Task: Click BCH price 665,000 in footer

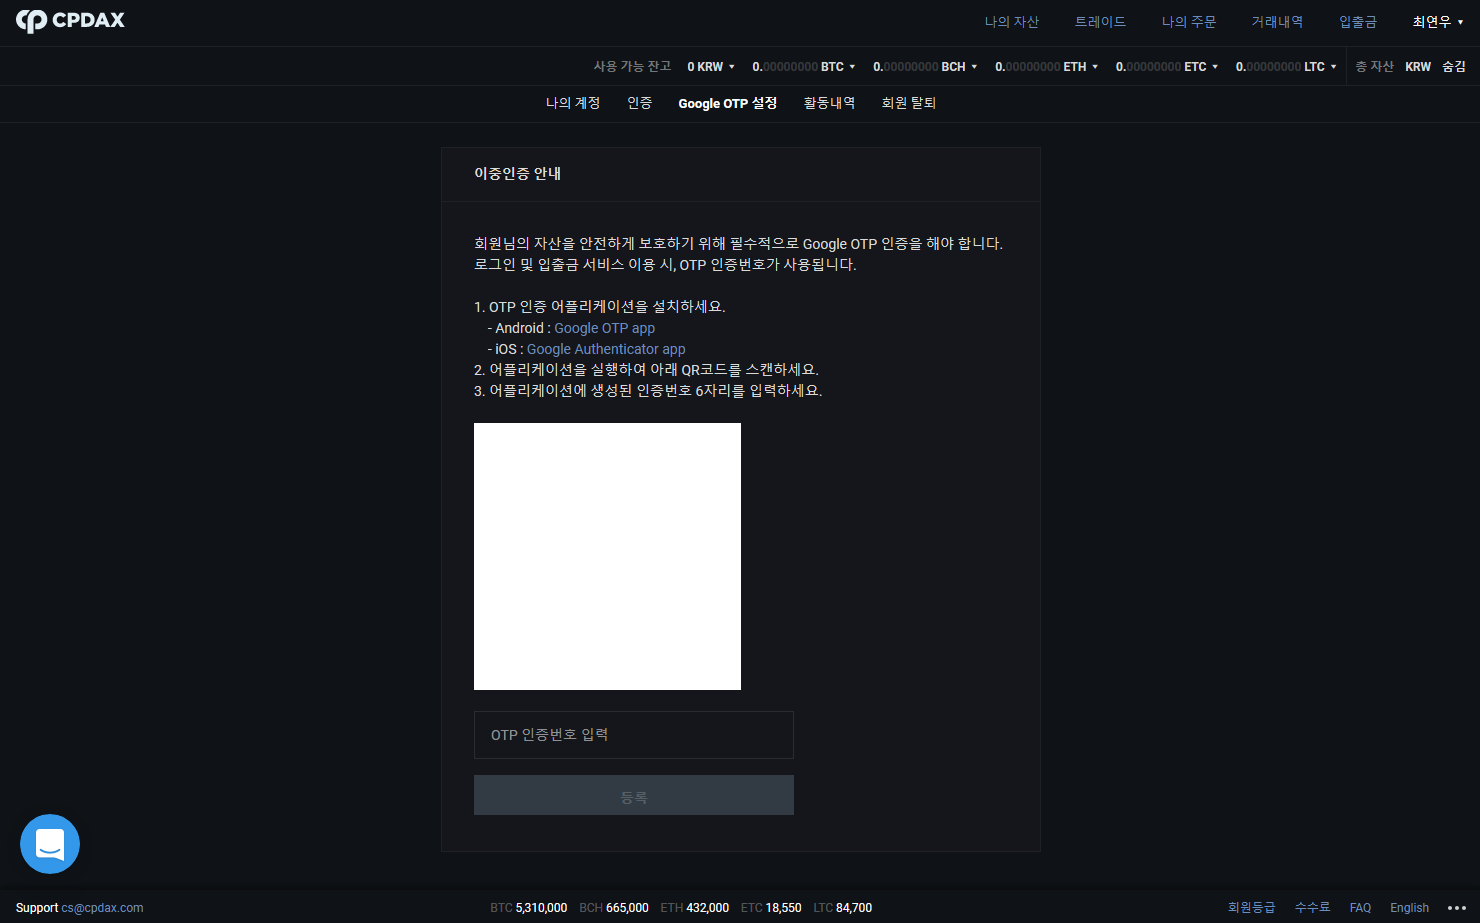Action: 627,908
